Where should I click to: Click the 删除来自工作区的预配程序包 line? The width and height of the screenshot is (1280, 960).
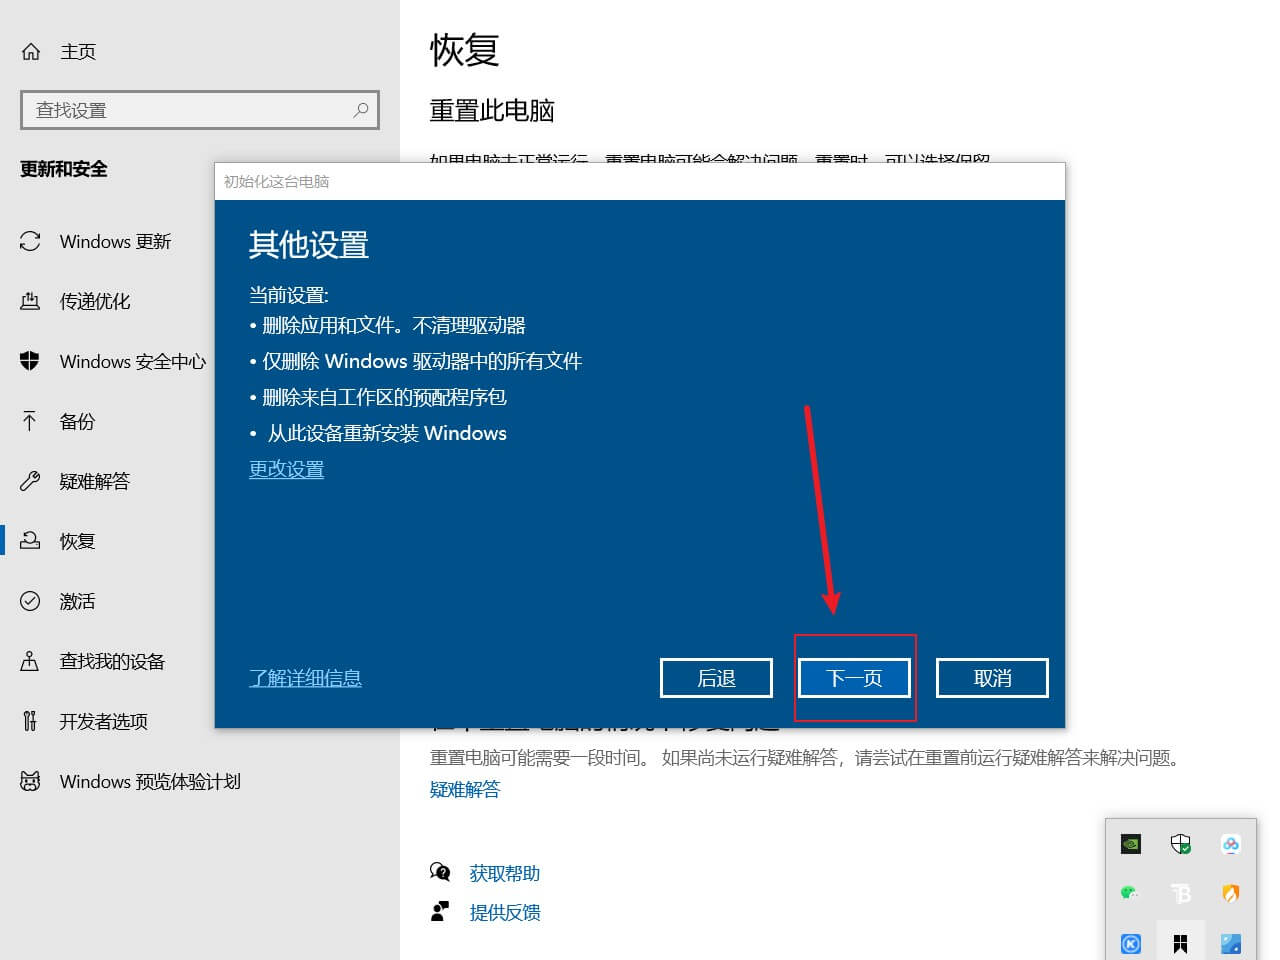pos(384,397)
